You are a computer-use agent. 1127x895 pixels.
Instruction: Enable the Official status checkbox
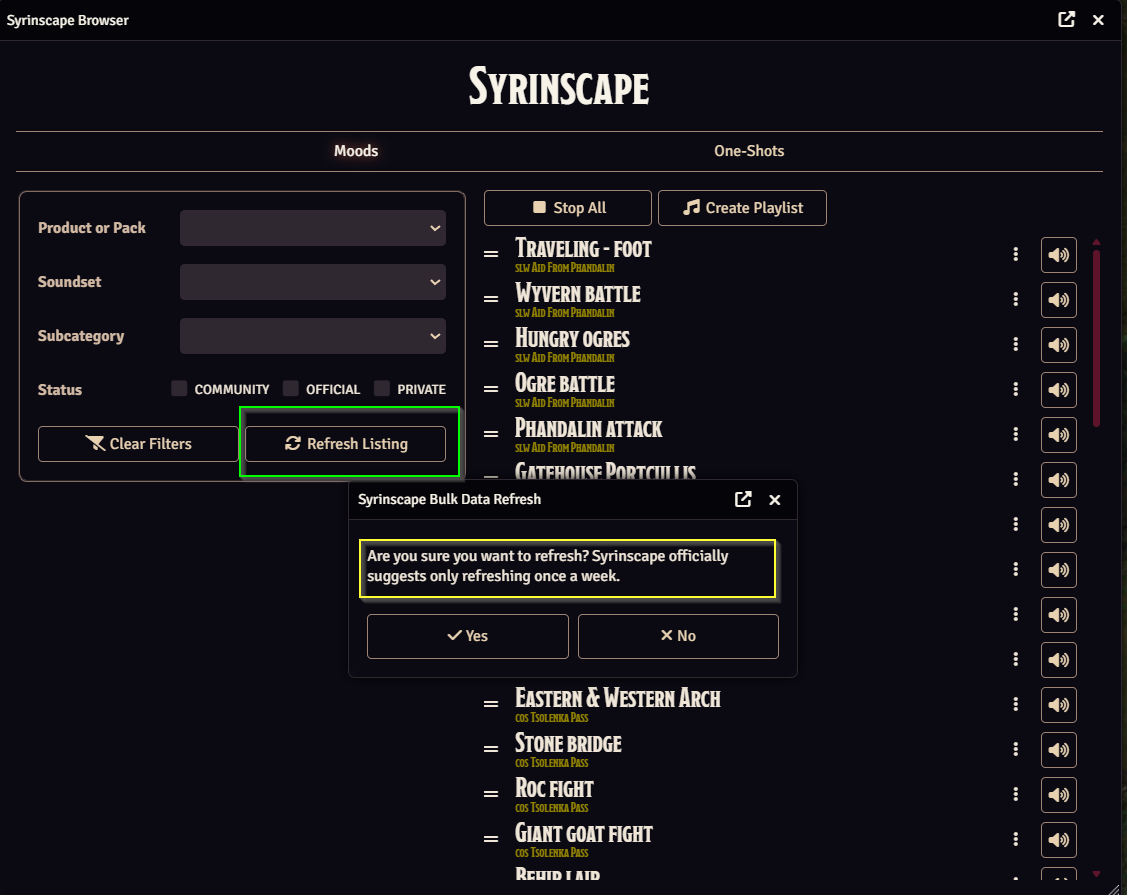[290, 389]
